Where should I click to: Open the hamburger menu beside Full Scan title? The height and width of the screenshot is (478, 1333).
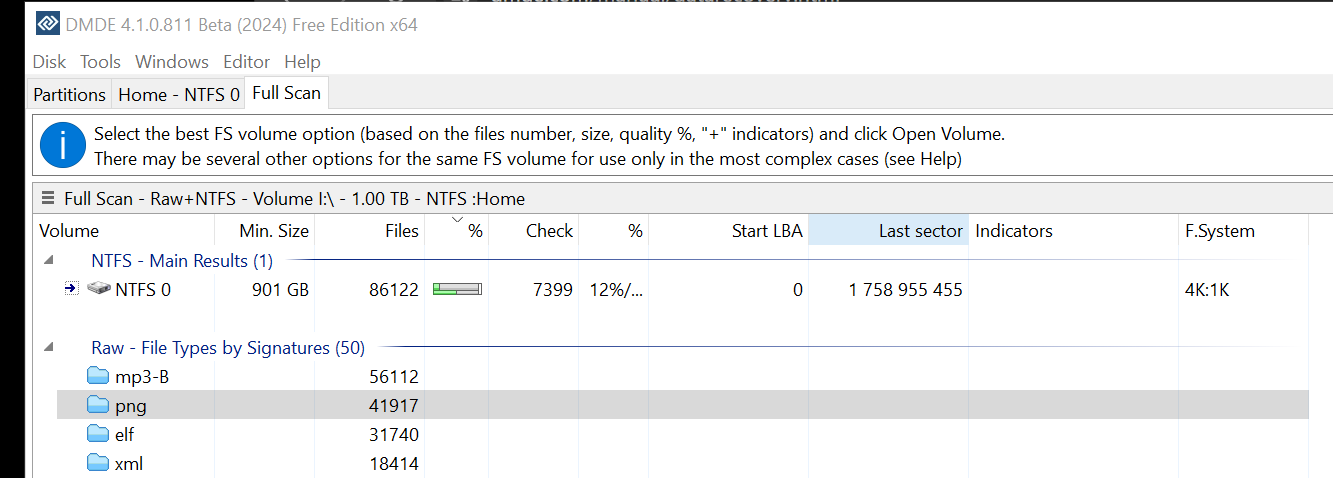[x=48, y=198]
